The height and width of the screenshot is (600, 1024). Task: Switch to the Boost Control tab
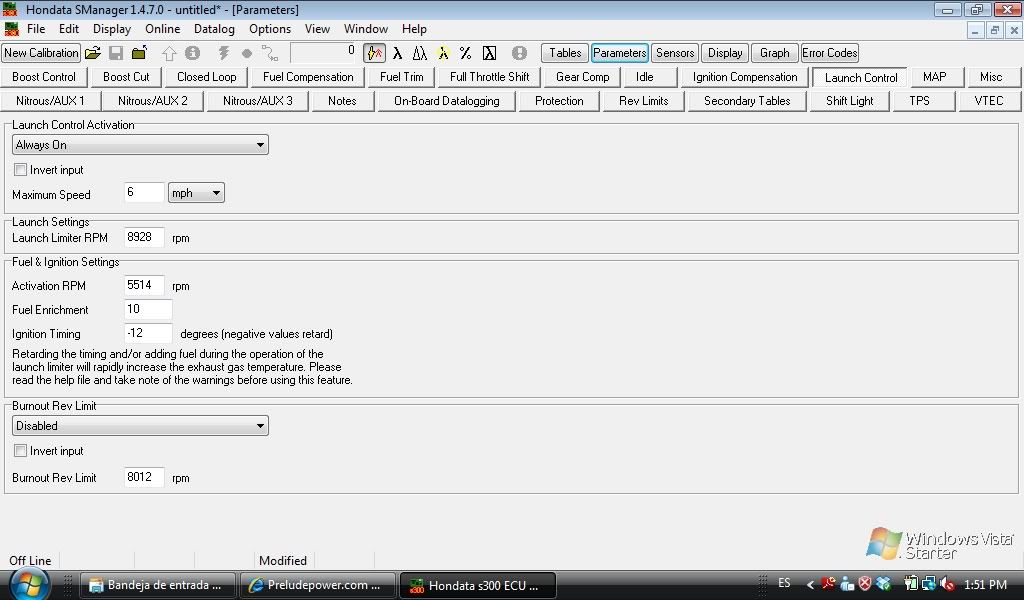pyautogui.click(x=44, y=77)
